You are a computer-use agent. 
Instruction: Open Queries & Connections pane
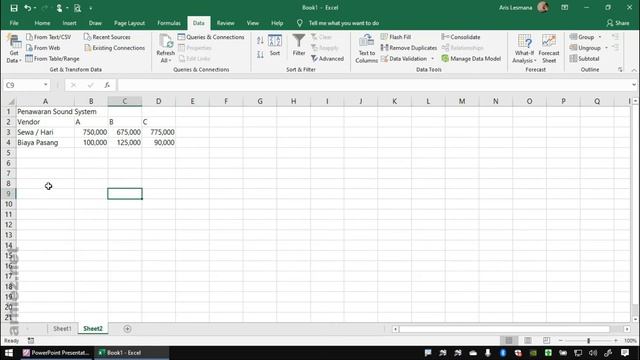click(x=211, y=37)
